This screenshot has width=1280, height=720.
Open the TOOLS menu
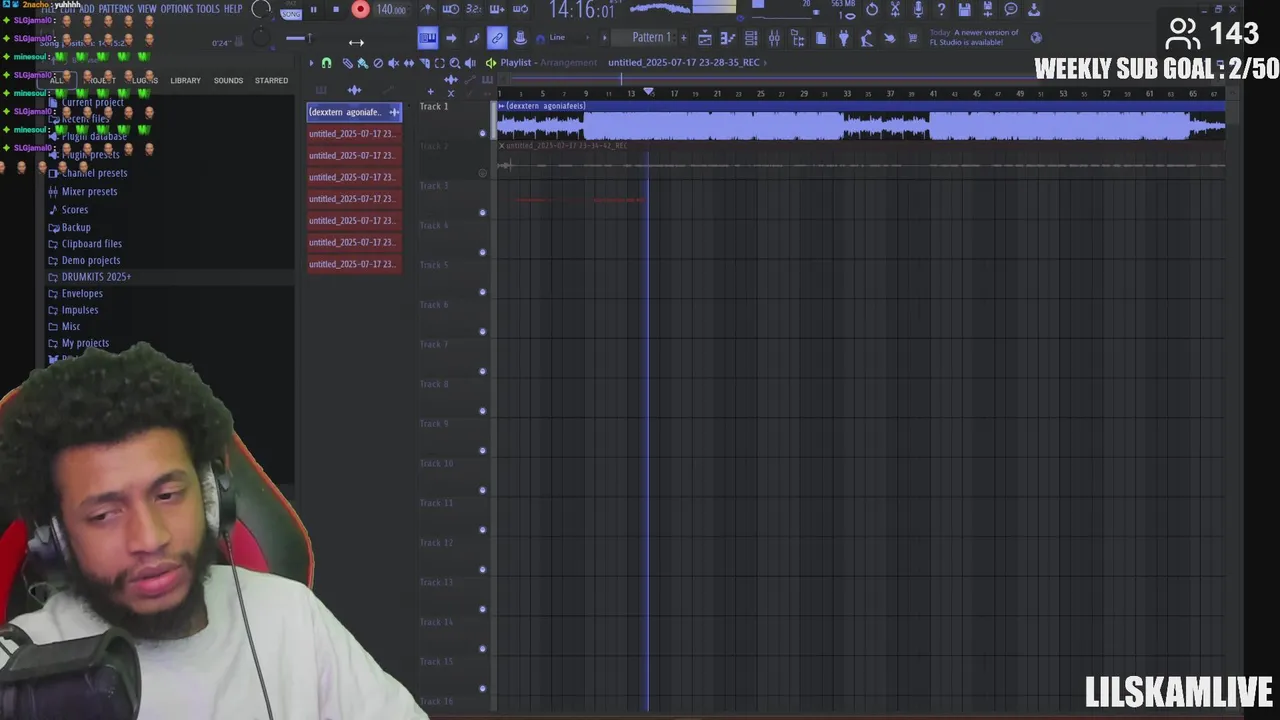tap(208, 9)
